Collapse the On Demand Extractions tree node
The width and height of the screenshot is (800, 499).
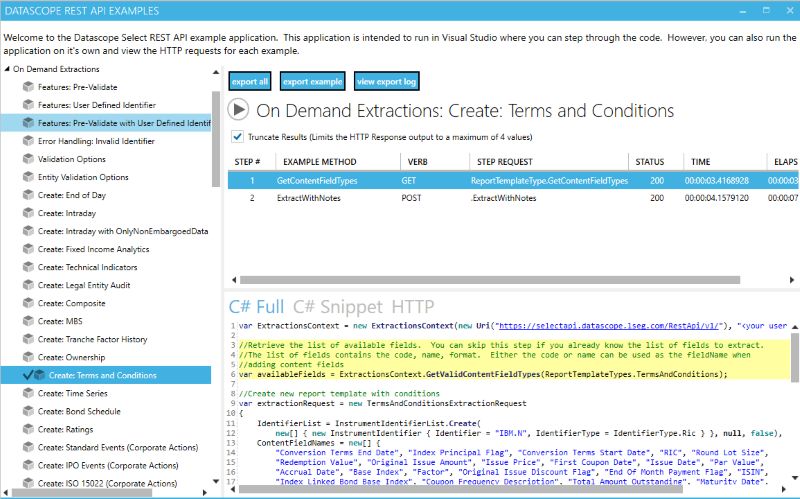(7, 69)
